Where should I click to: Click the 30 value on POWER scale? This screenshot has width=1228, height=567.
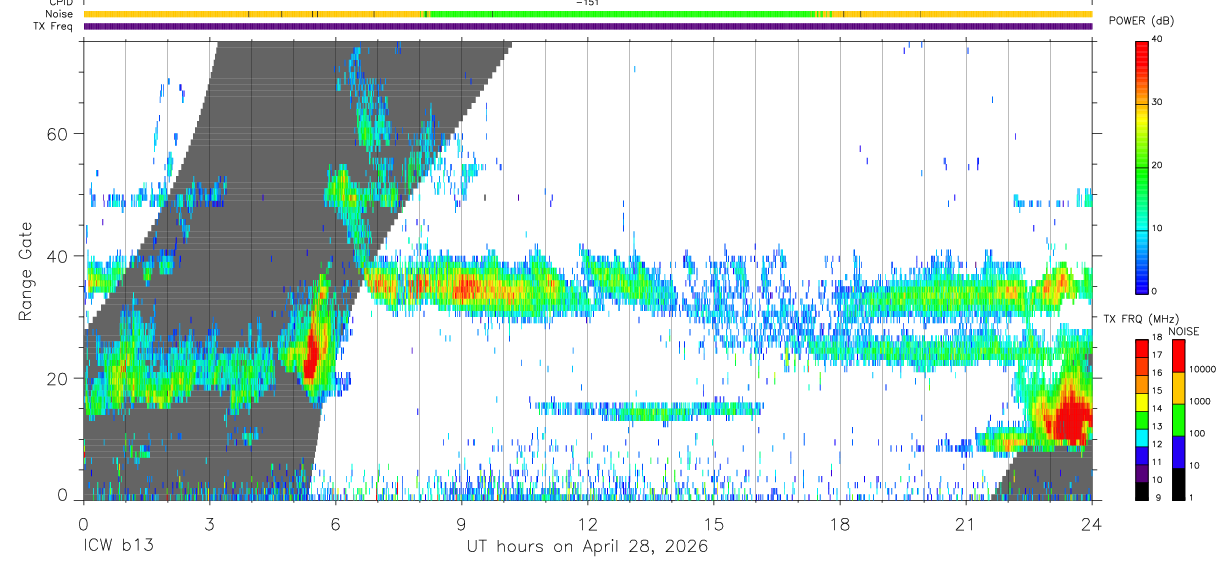[1158, 102]
